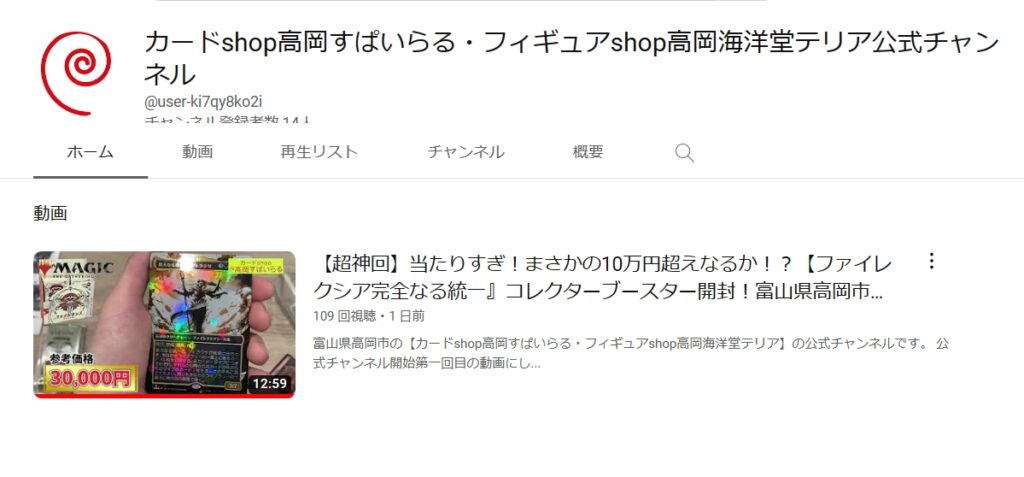Click the 1 日前 upload date
The width and height of the screenshot is (1024, 477).
pyautogui.click(x=407, y=316)
